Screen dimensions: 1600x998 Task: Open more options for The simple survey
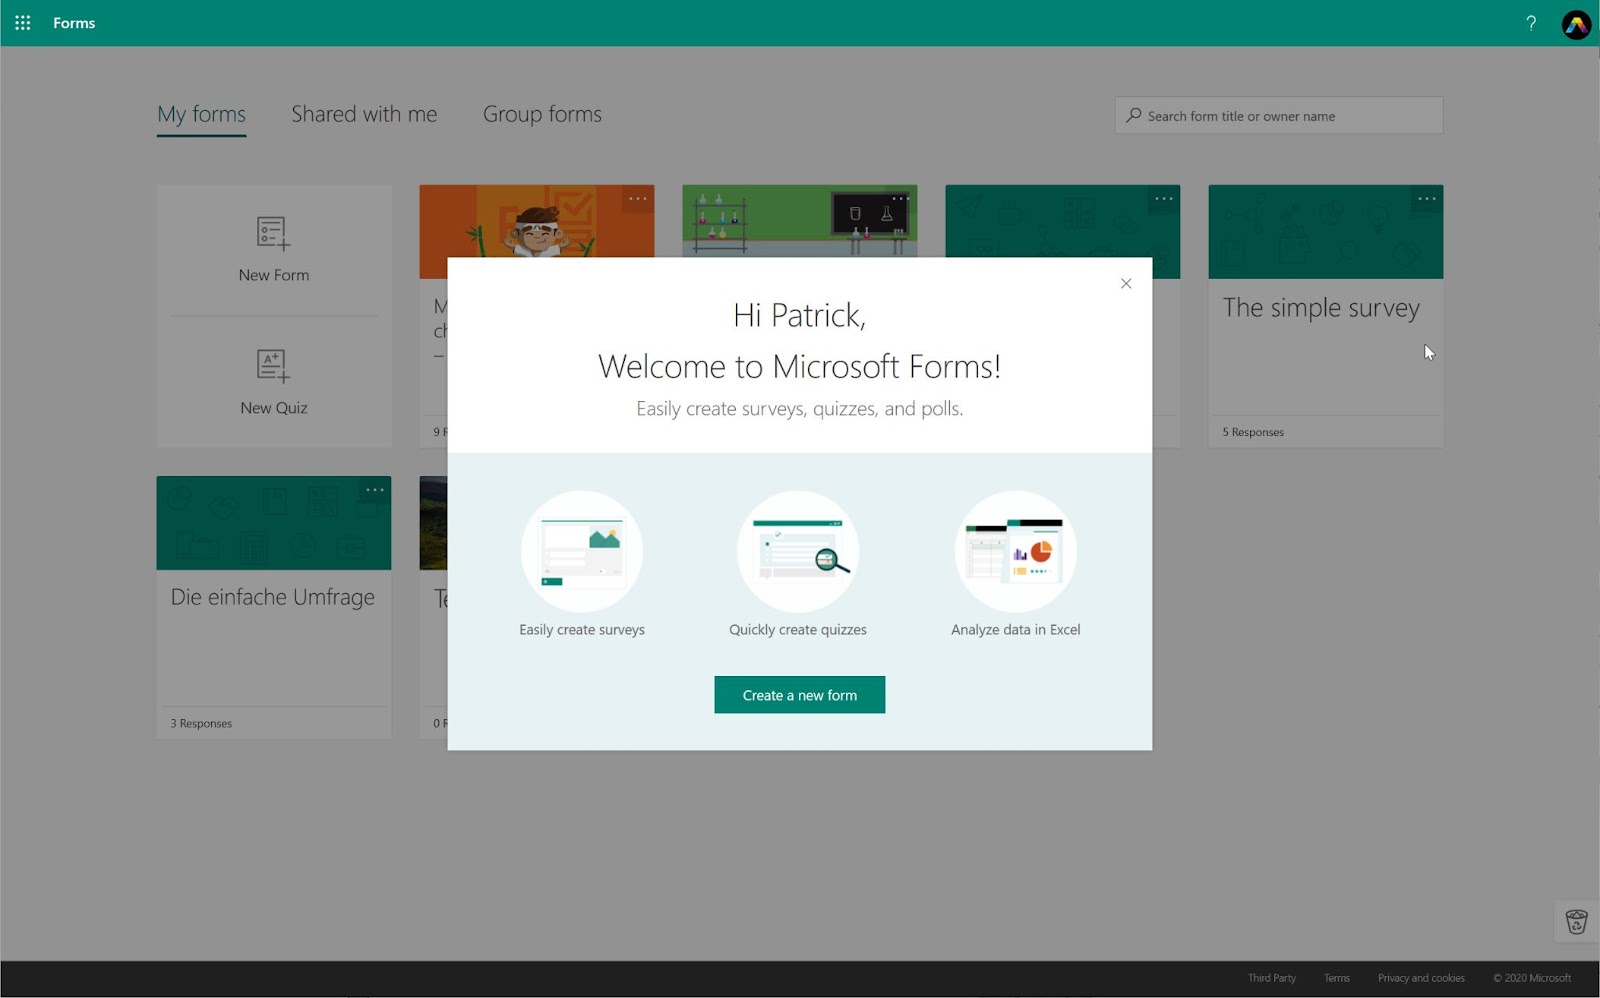[1427, 198]
